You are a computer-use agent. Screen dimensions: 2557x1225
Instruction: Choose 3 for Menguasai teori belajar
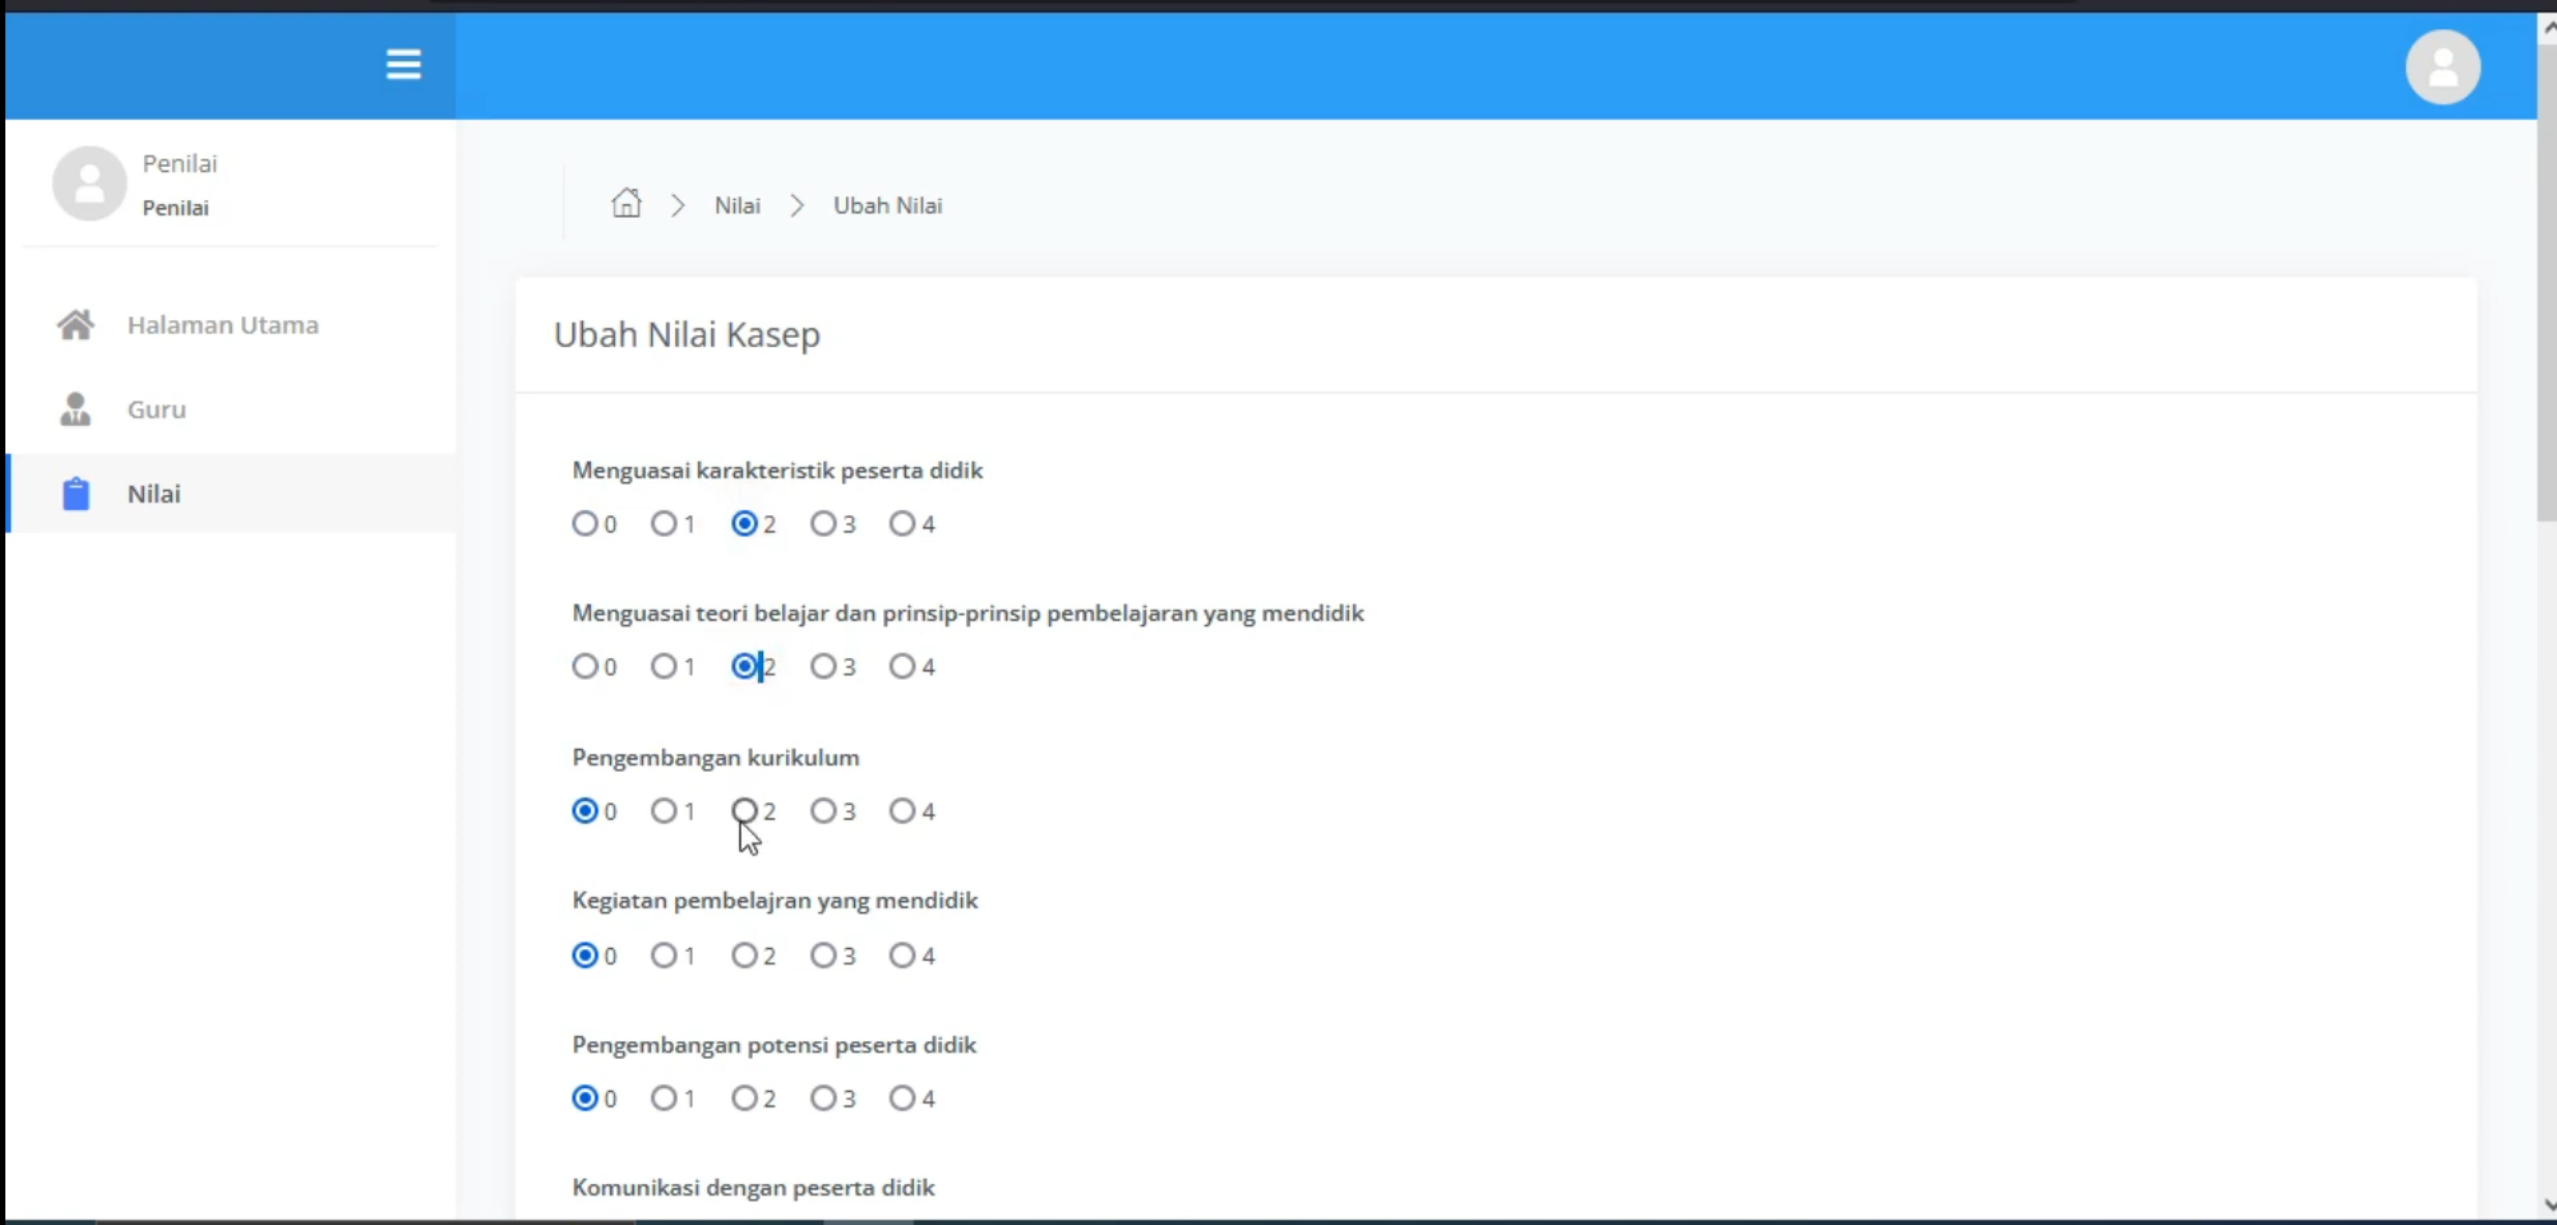[x=823, y=666]
